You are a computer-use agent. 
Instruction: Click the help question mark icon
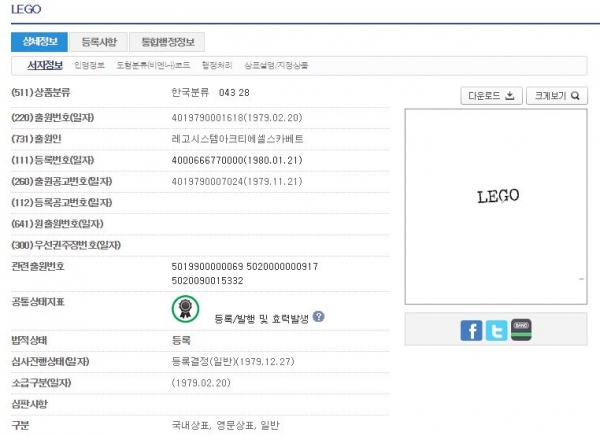[318, 317]
